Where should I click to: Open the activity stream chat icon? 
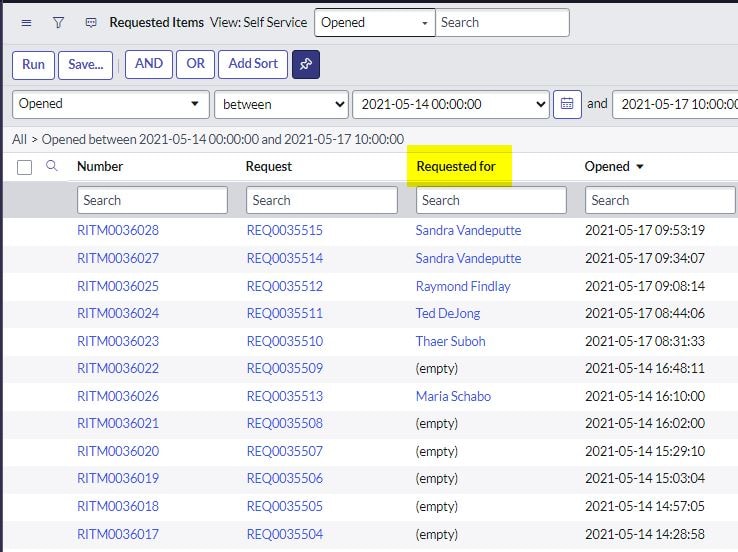pos(91,23)
